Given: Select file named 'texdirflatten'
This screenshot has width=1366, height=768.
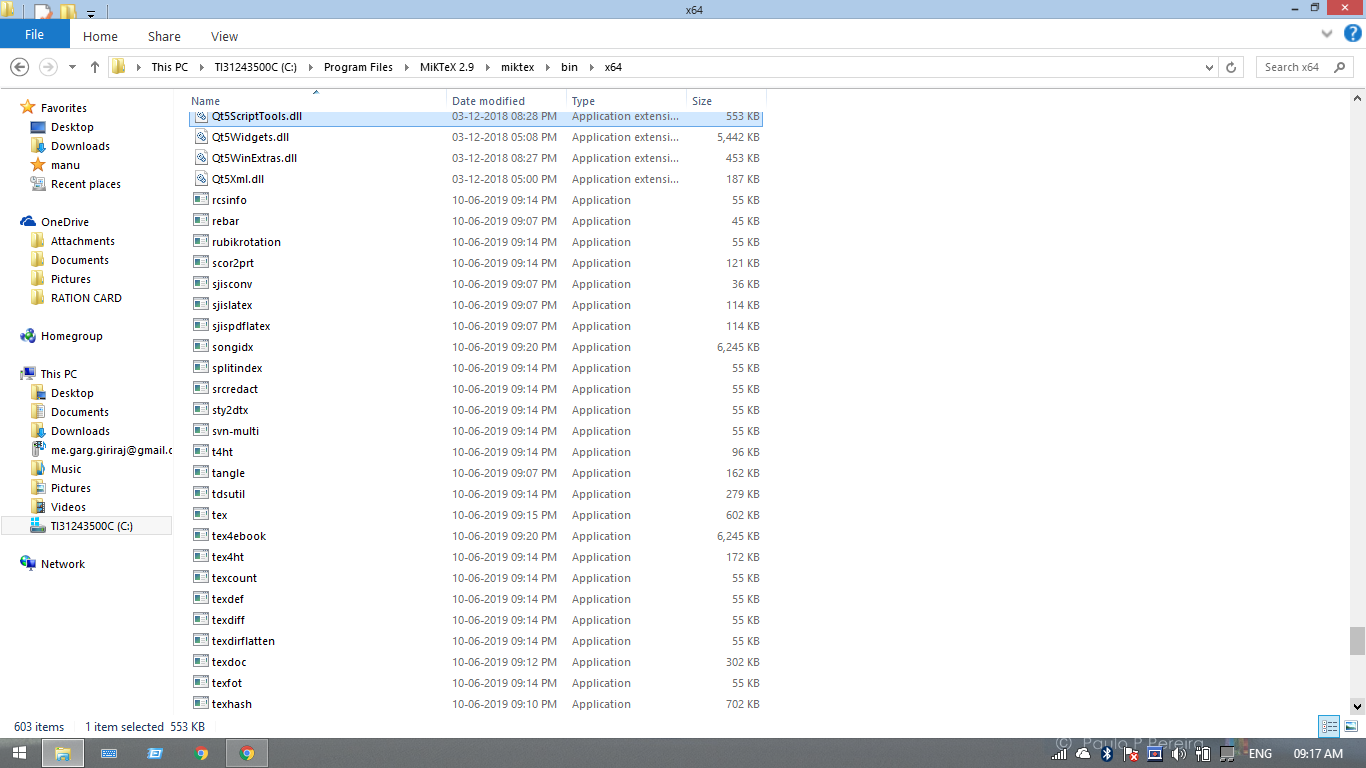Looking at the screenshot, I should pyautogui.click(x=243, y=641).
